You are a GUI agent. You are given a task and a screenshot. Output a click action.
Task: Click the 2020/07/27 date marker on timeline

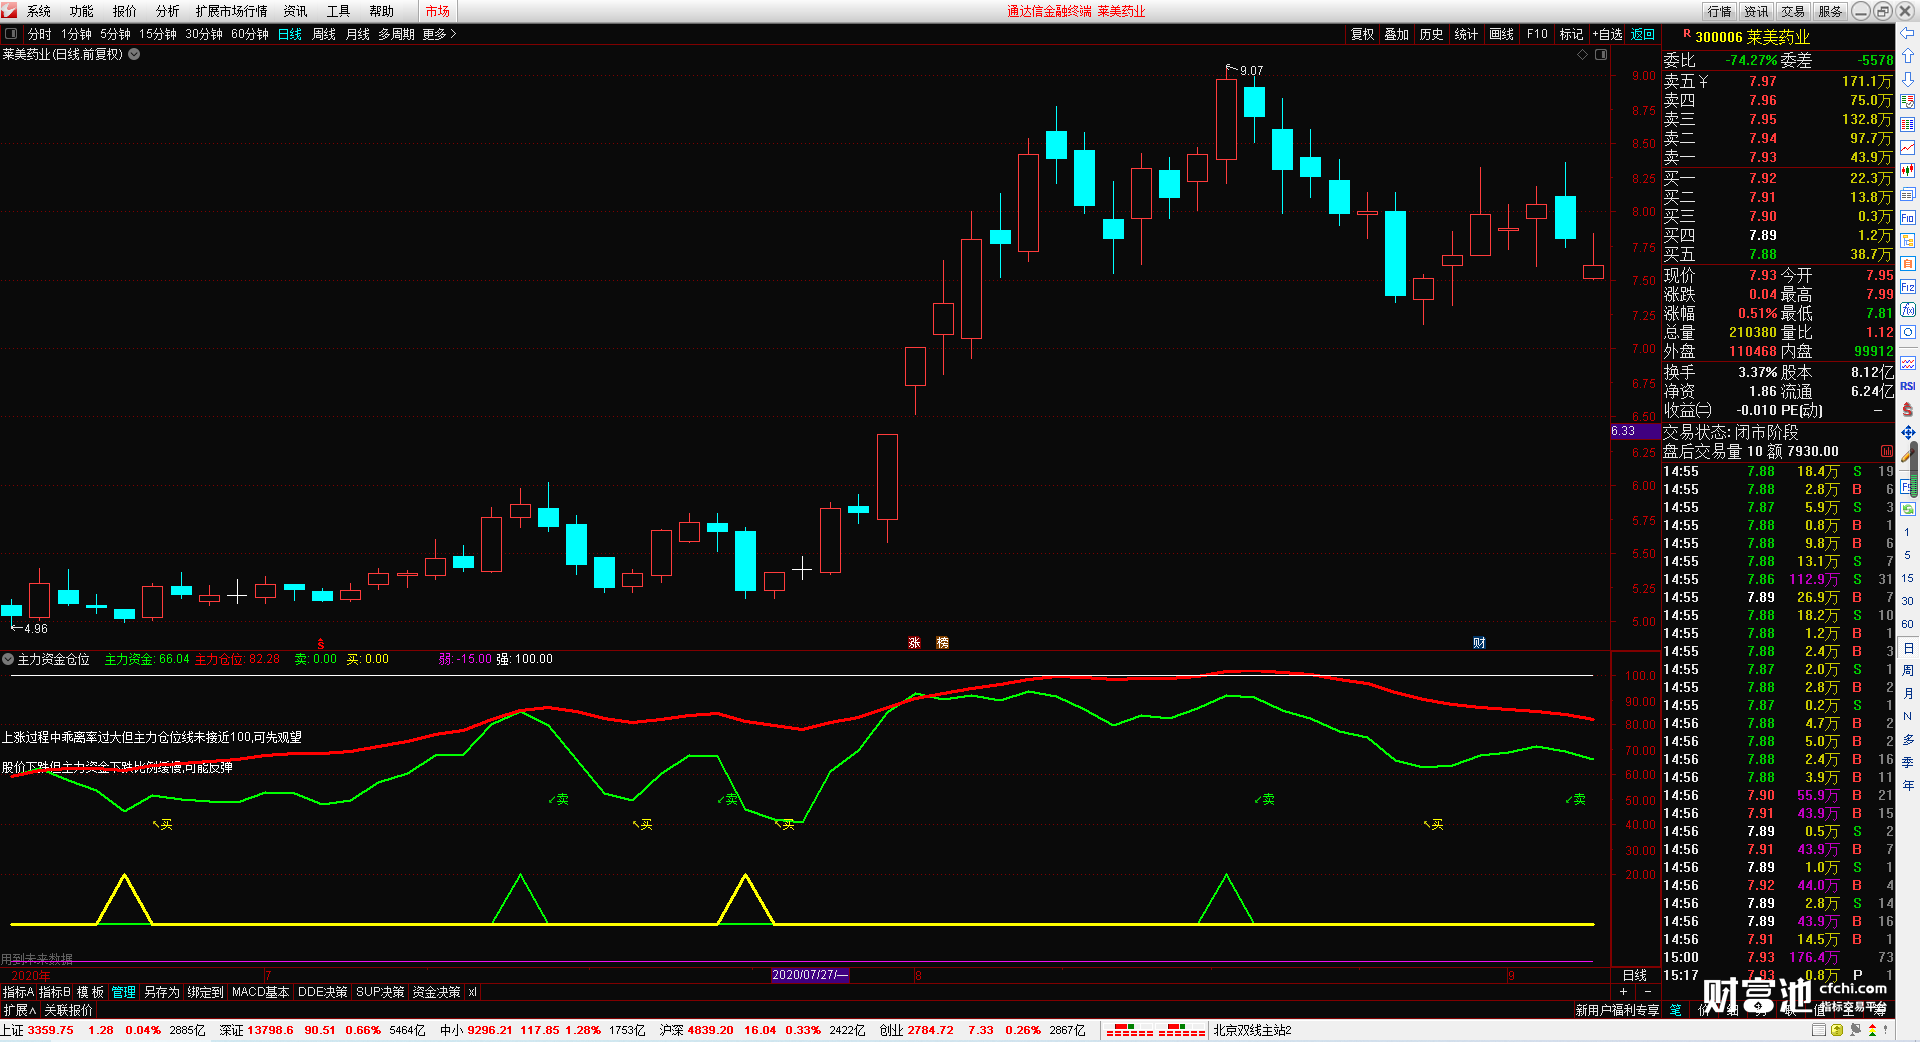point(810,975)
